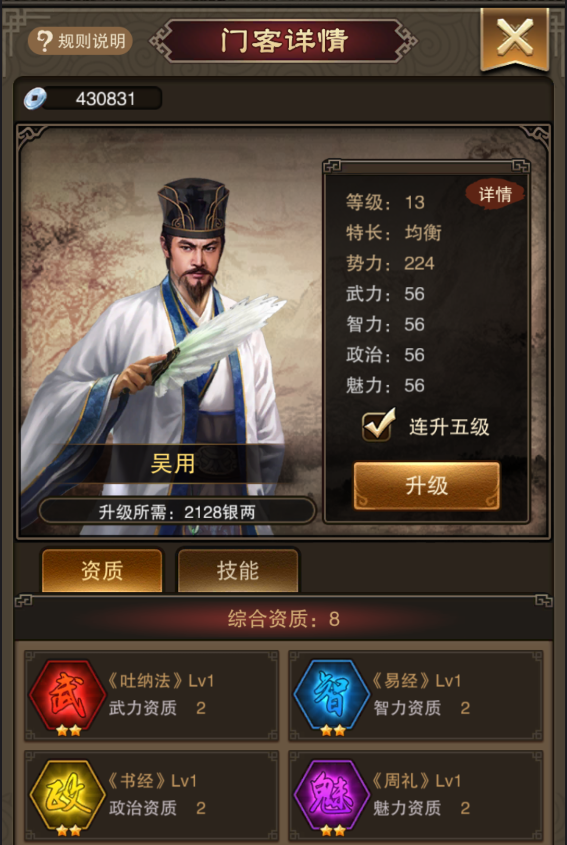The height and width of the screenshot is (845, 567).
Task: Click the question mark in 规则说明
Action: click(44, 41)
